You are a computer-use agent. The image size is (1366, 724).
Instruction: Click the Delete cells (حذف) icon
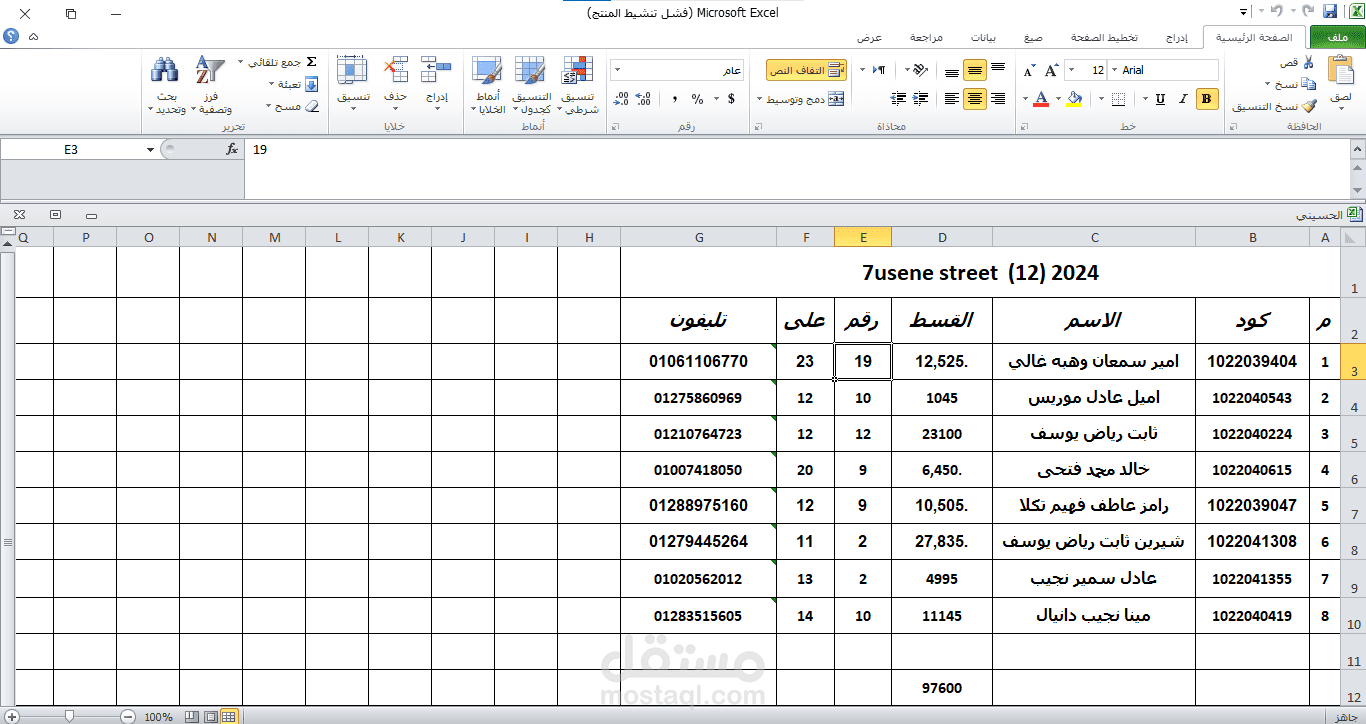[x=396, y=69]
